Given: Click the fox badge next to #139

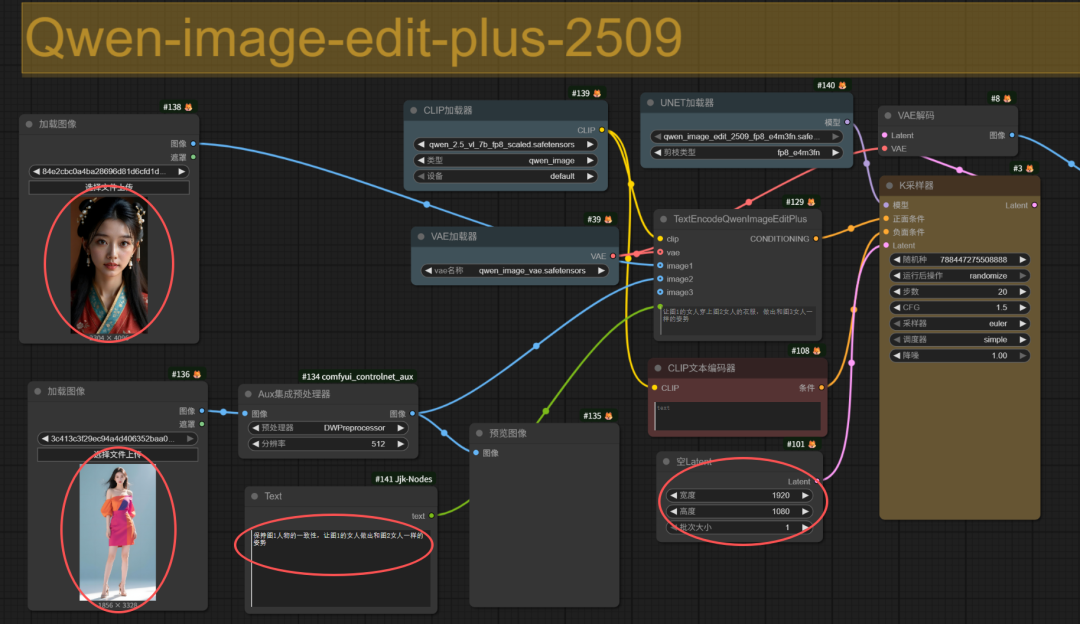Looking at the screenshot, I should [597, 93].
